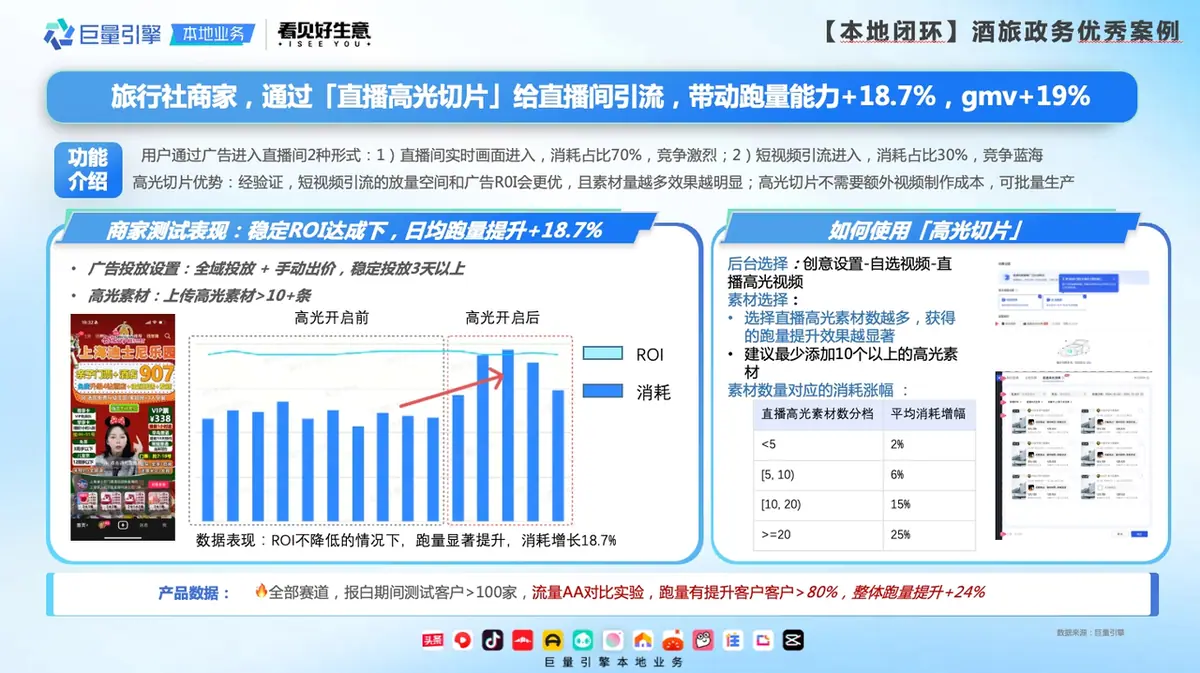This screenshot has height=673, width=1200.
Task: Click the green cartoon face icon
Action: point(583,639)
